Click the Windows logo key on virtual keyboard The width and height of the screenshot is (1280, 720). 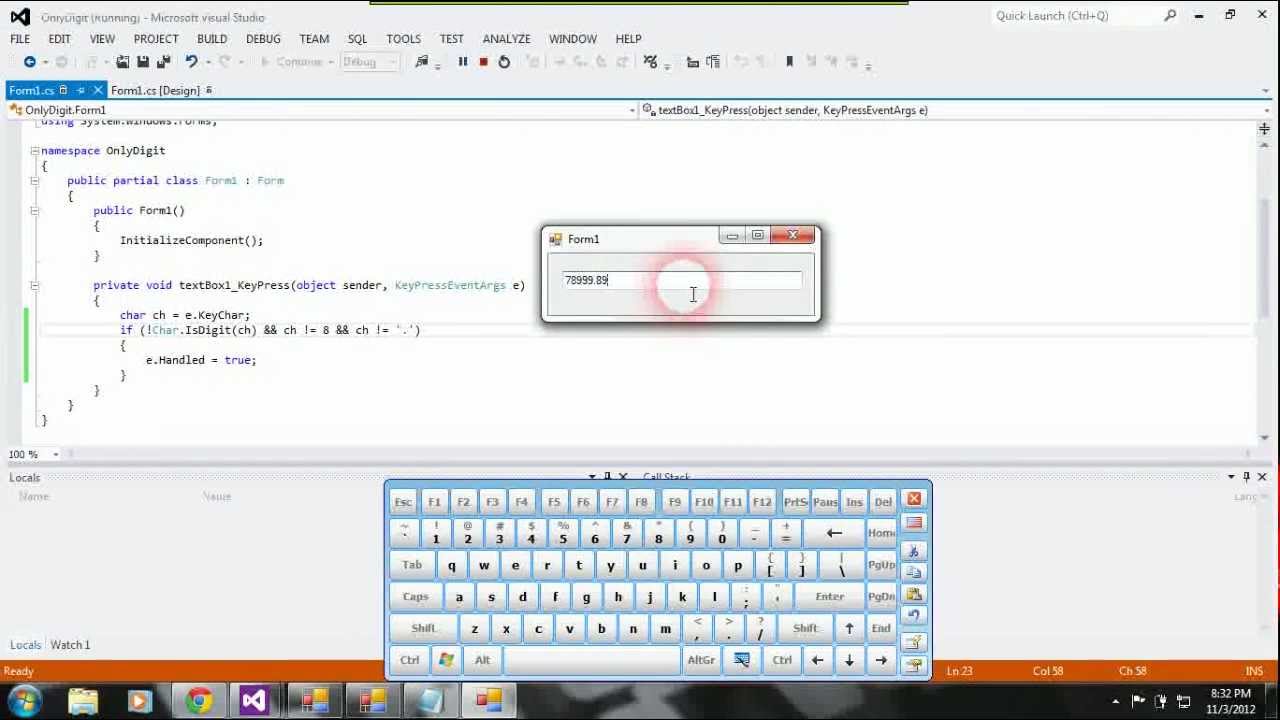click(x=446, y=660)
